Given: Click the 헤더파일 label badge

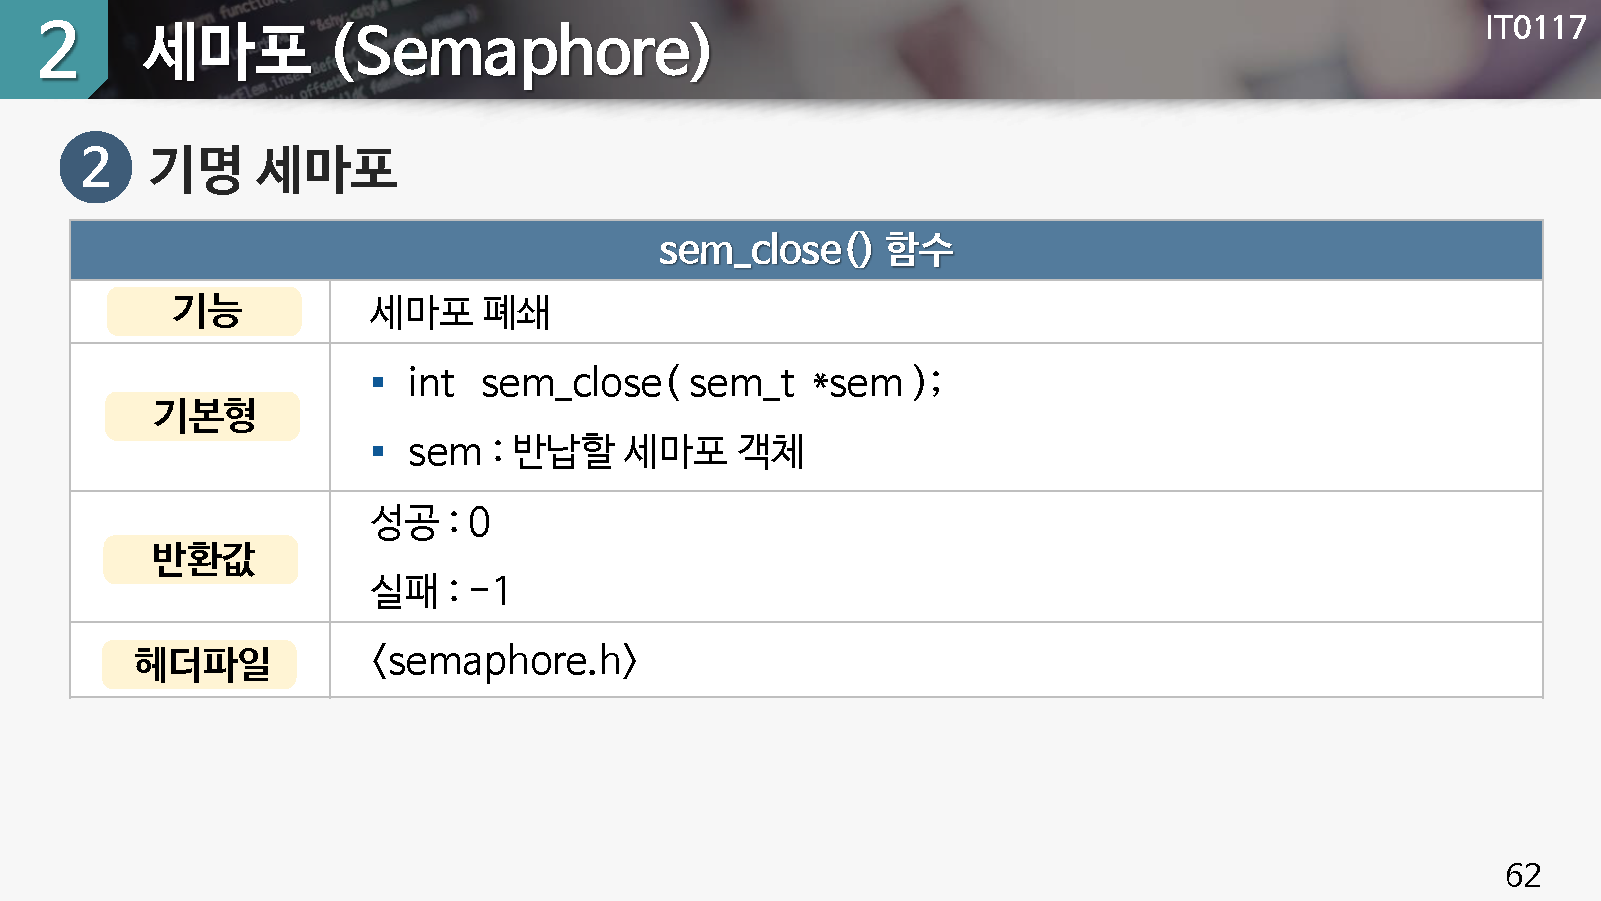Looking at the screenshot, I should pyautogui.click(x=200, y=664).
